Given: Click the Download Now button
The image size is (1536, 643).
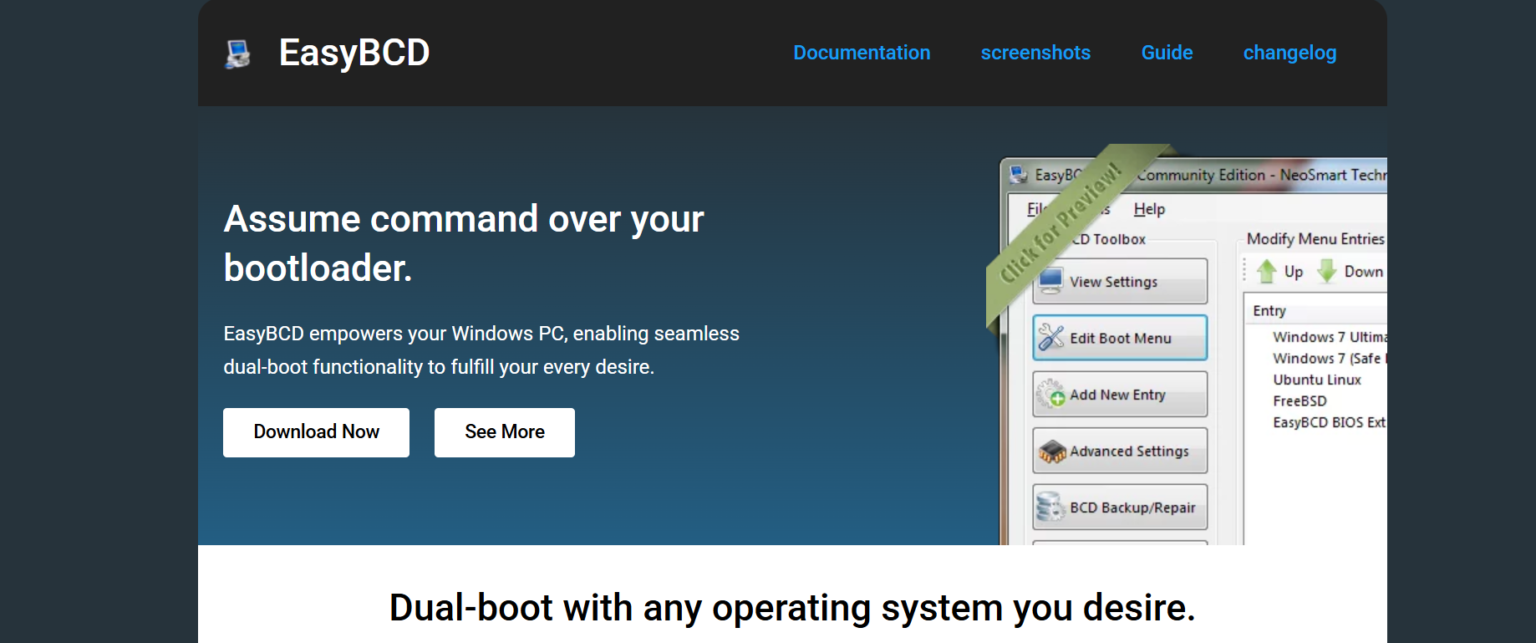Looking at the screenshot, I should click(x=316, y=432).
